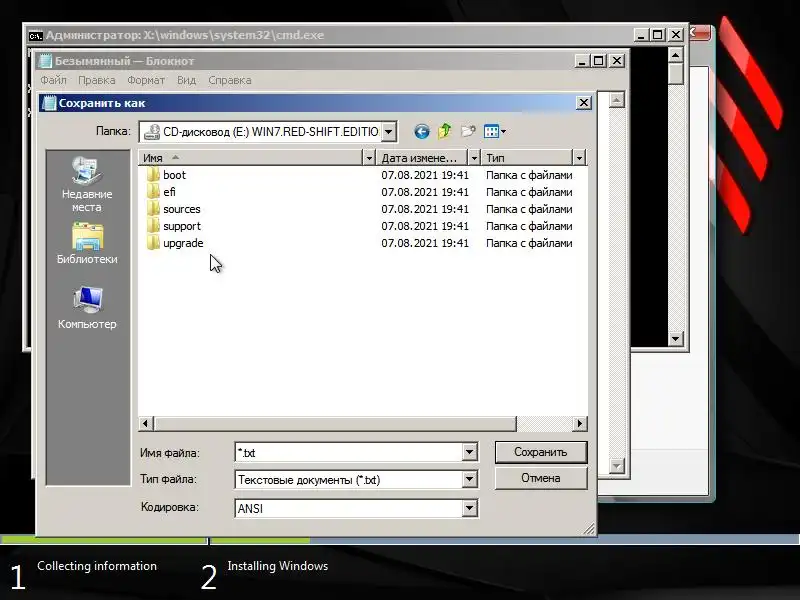Click file list scroll right arrow
800x600 pixels.
click(x=580, y=423)
